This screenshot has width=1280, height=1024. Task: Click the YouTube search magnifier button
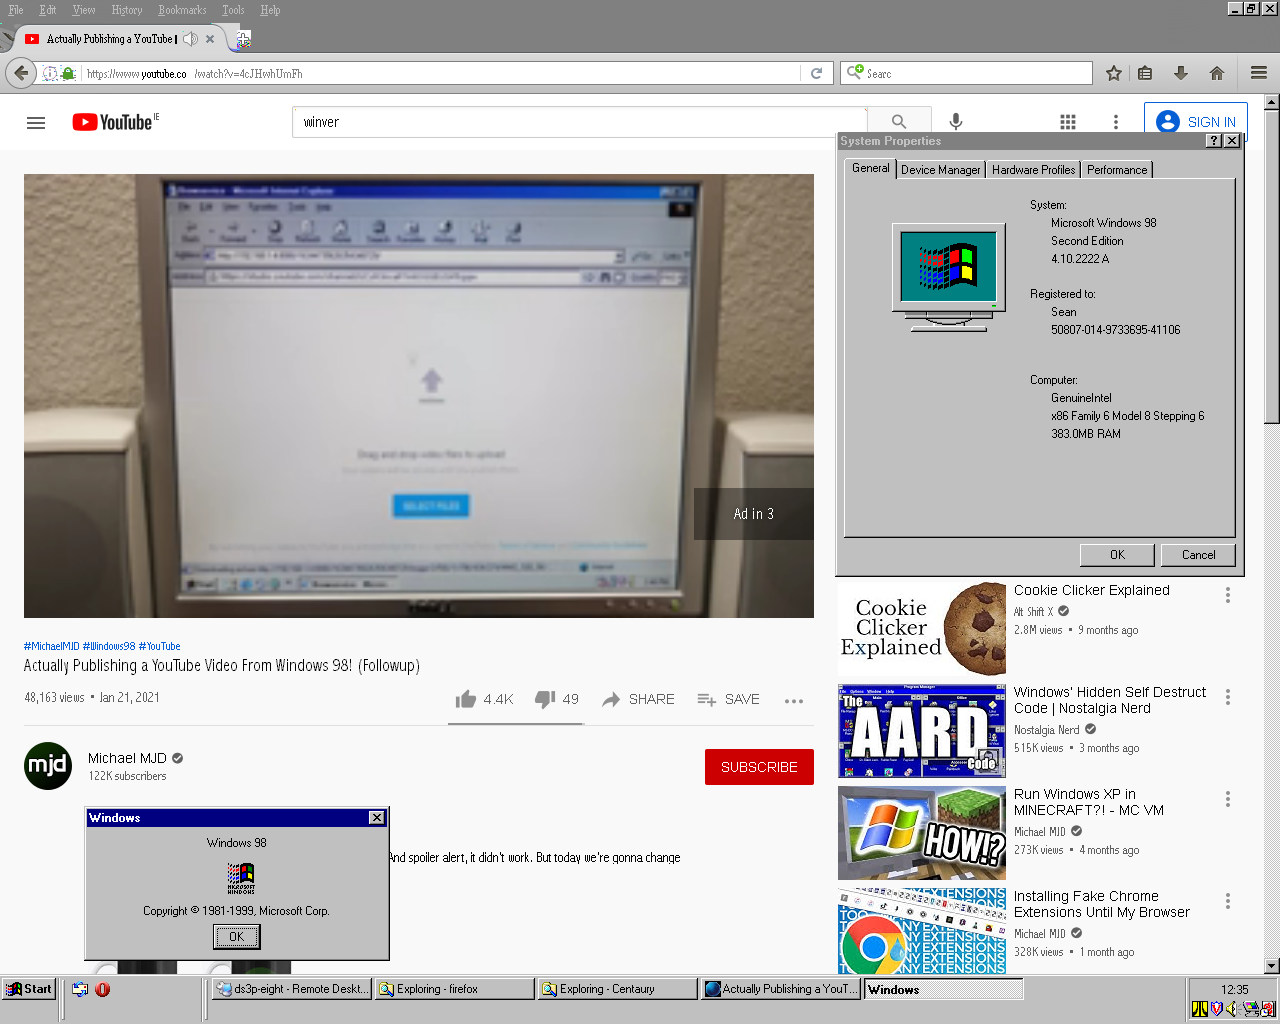pyautogui.click(x=899, y=122)
